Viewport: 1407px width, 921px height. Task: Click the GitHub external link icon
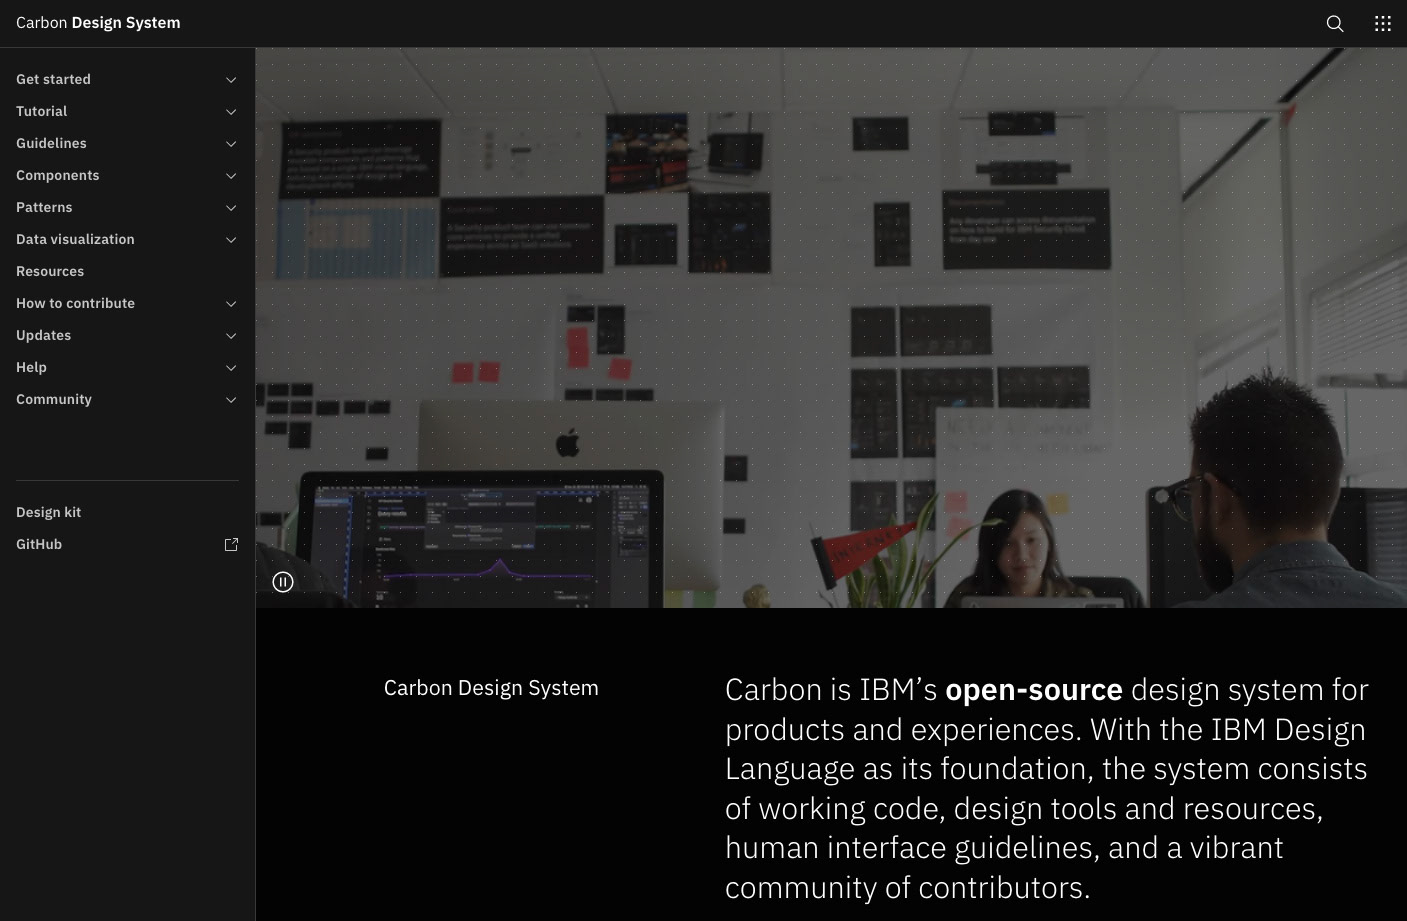coord(231,544)
